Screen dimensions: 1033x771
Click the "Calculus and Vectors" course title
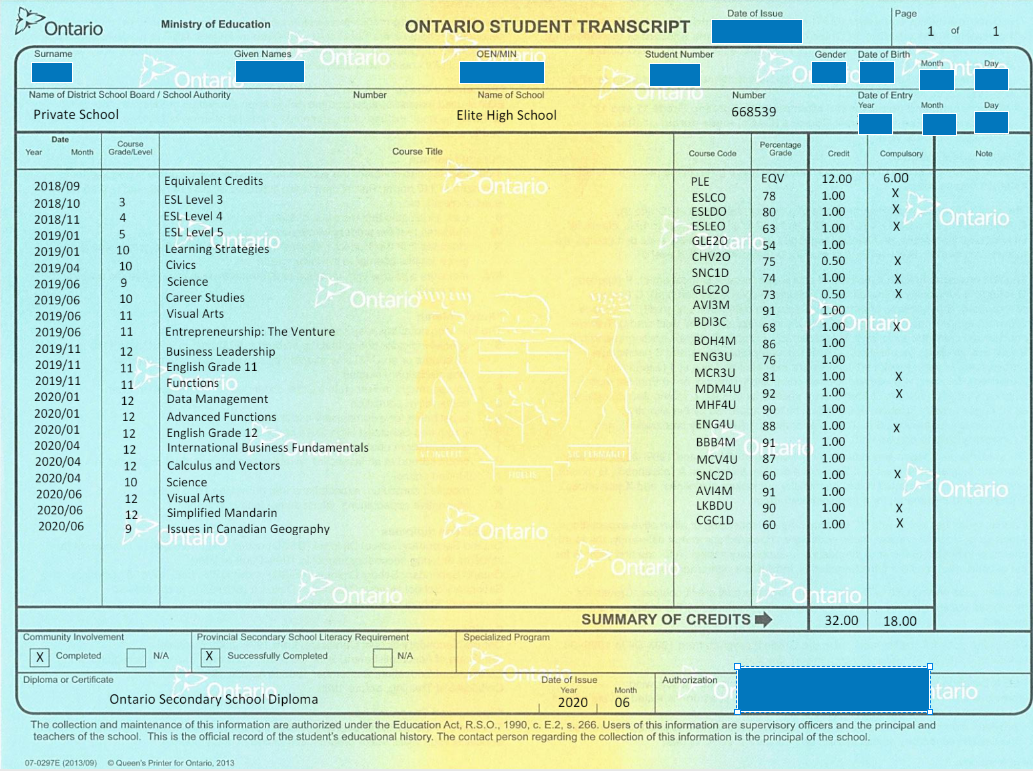point(223,466)
